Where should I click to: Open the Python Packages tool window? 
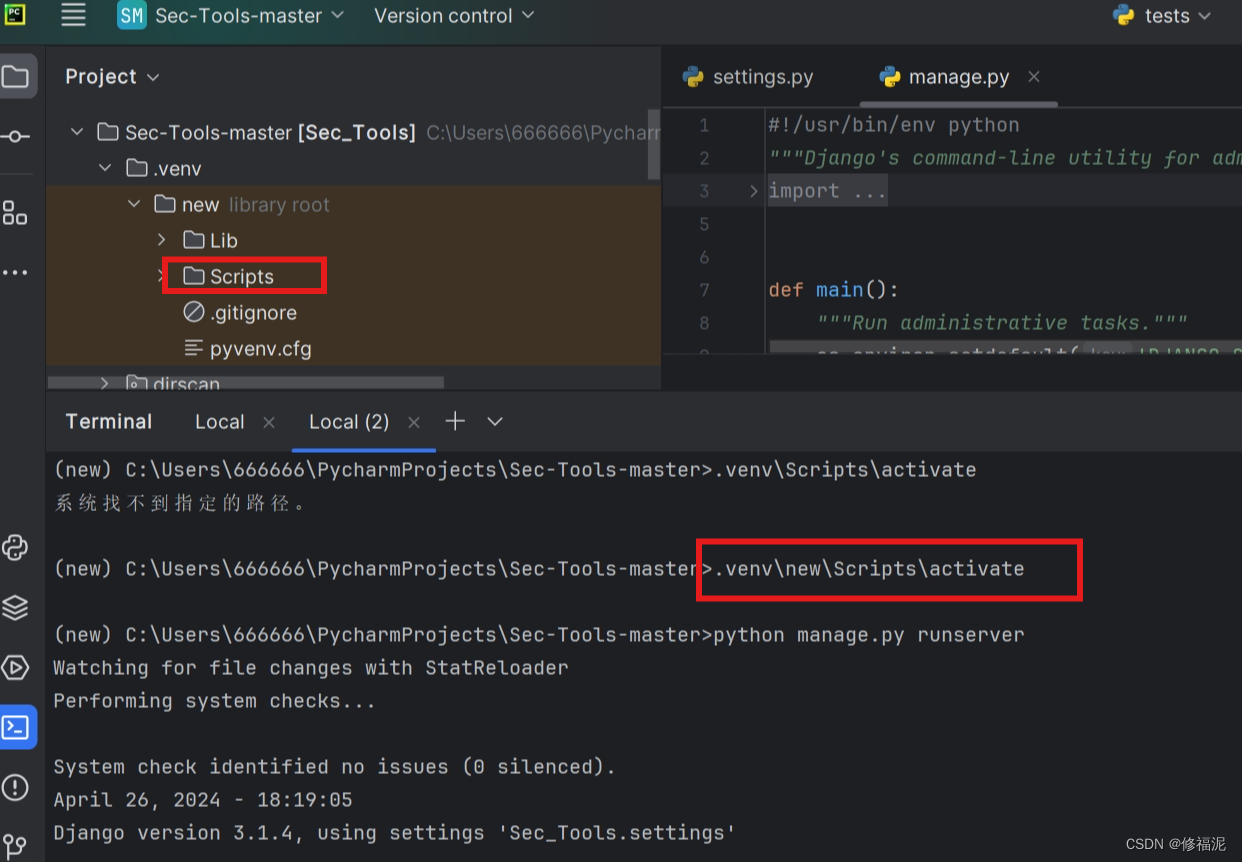17,547
